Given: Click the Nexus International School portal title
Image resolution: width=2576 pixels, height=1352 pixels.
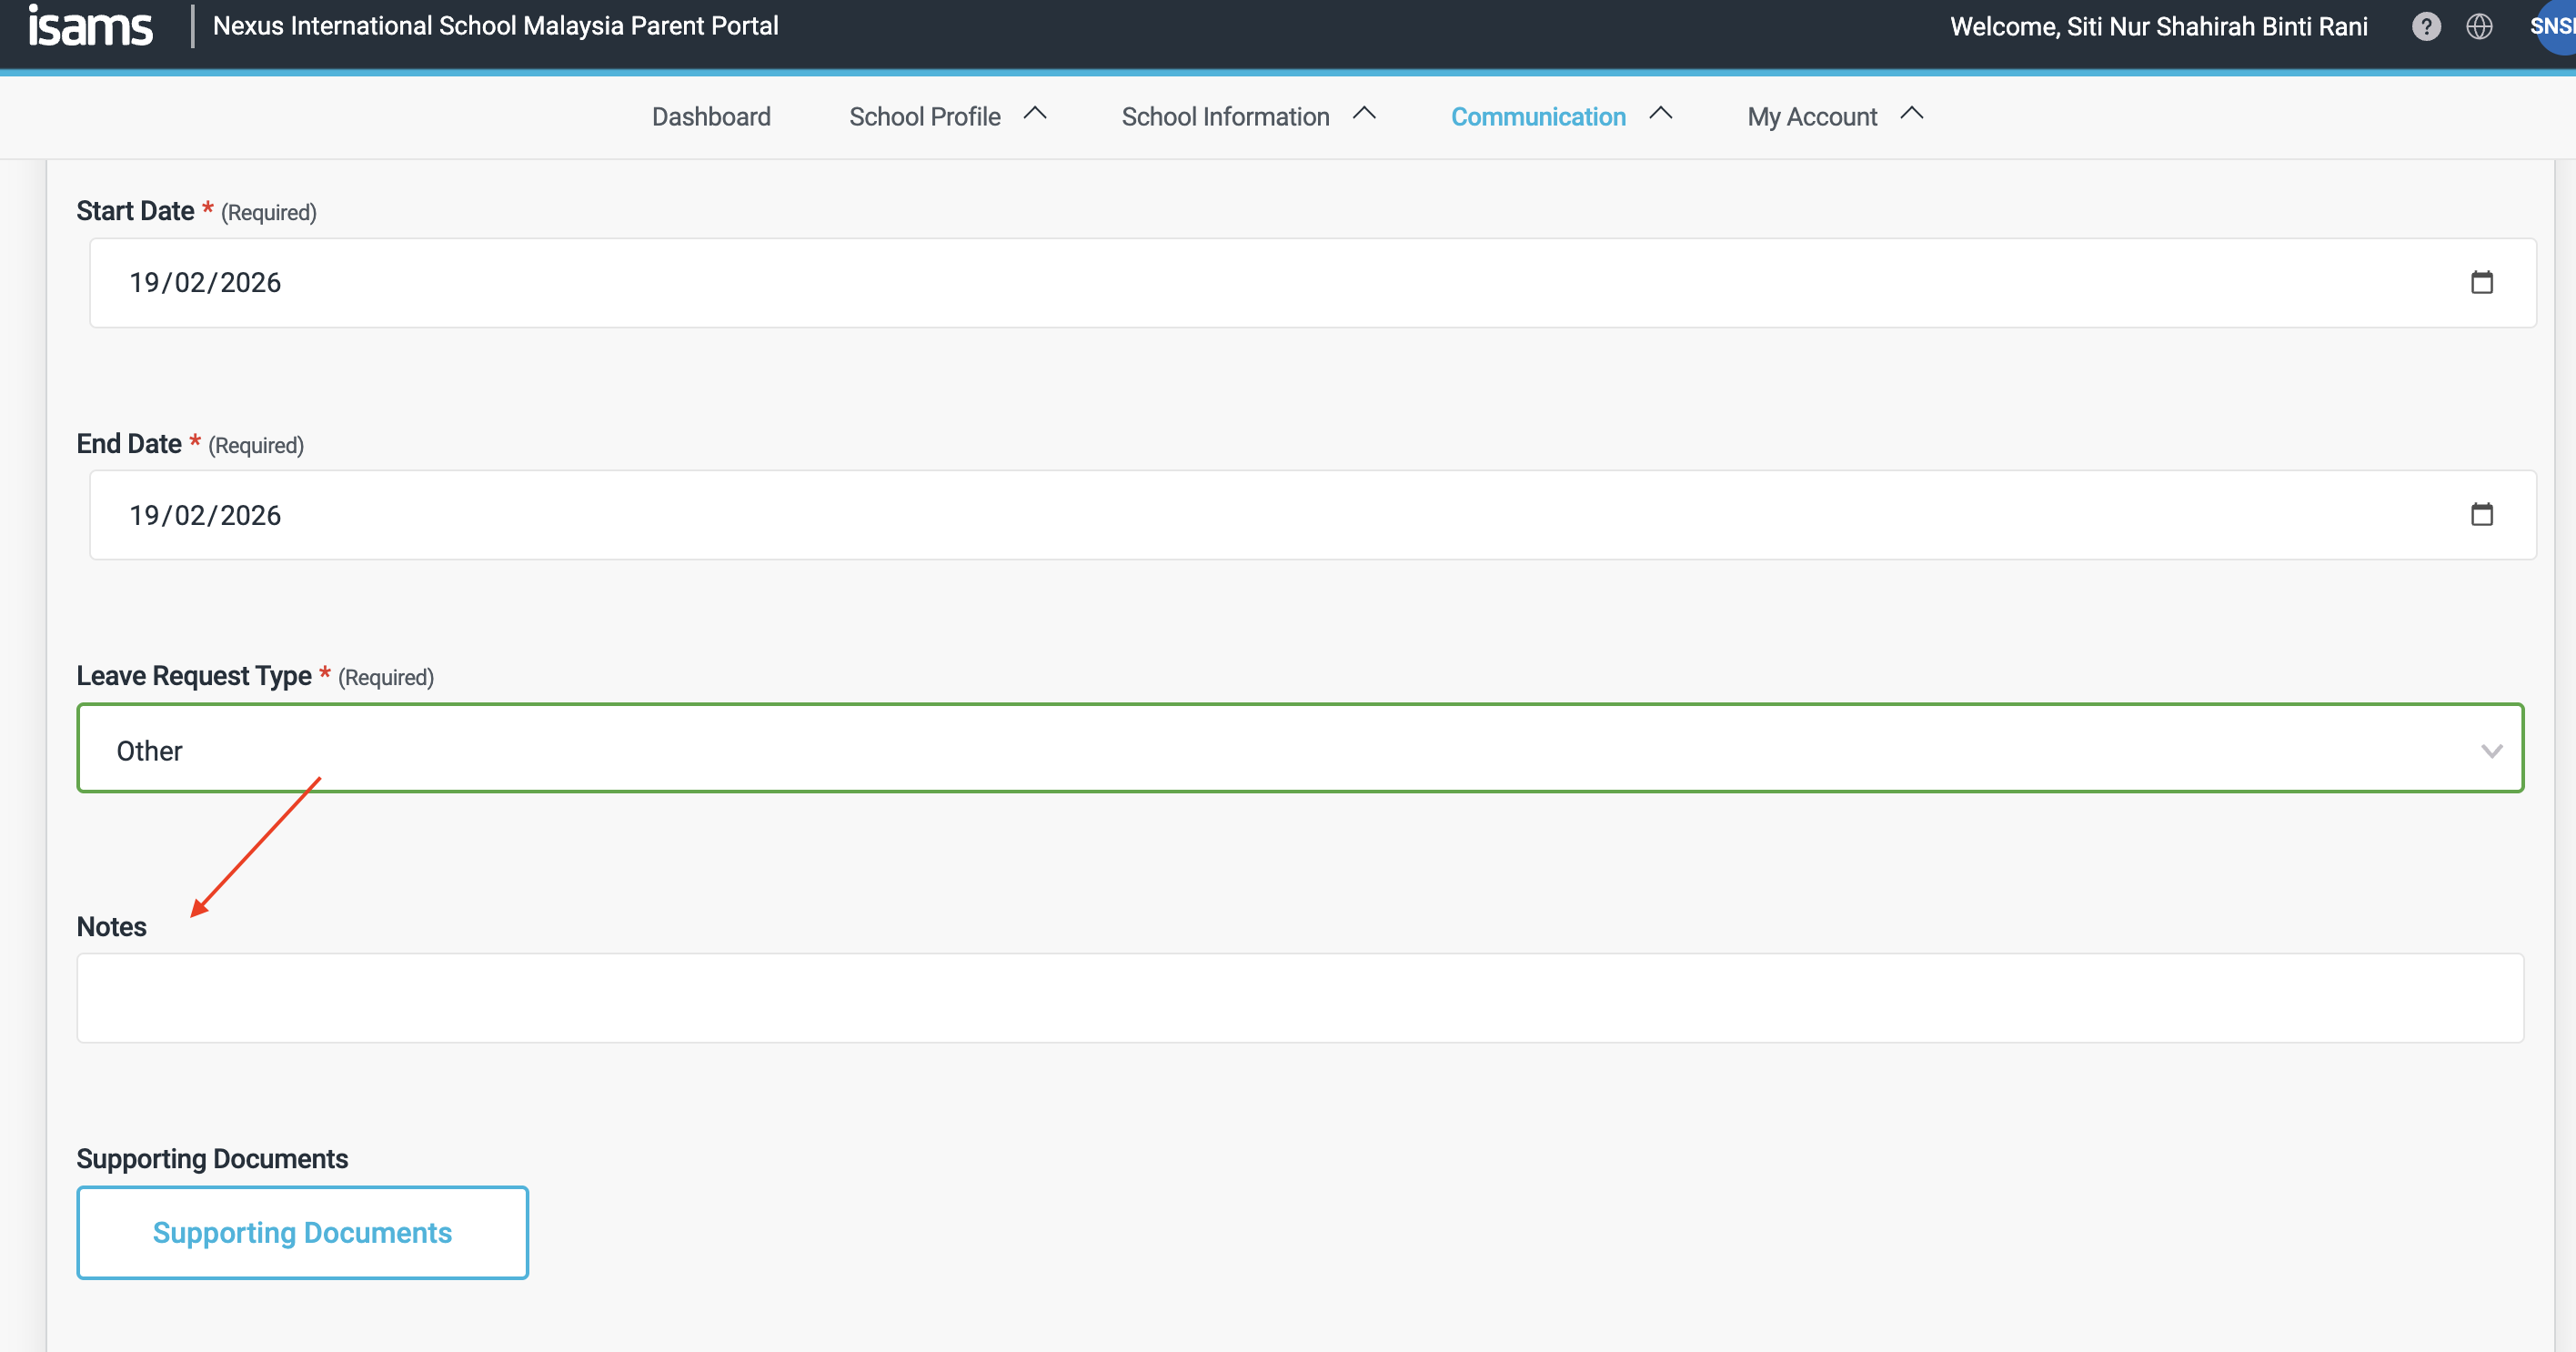Looking at the screenshot, I should 495,27.
